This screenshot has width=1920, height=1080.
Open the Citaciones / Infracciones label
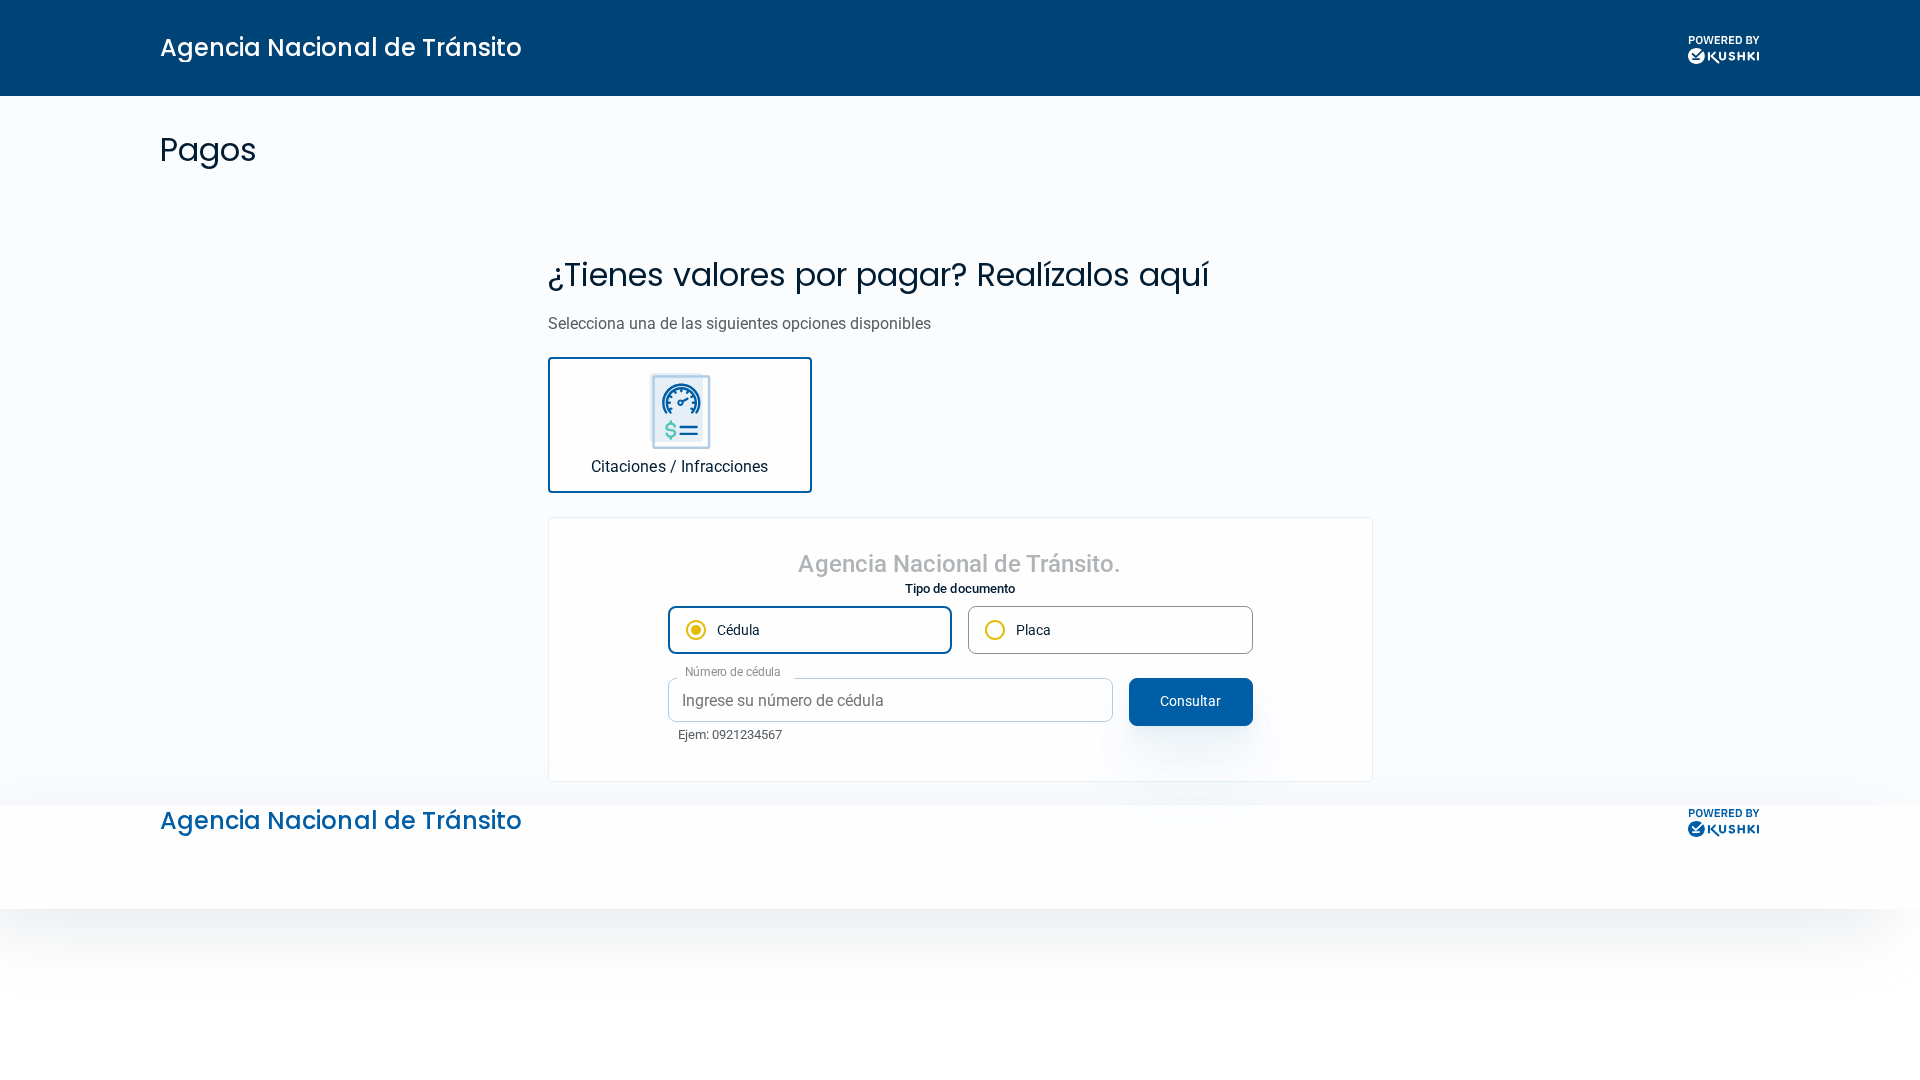(679, 467)
